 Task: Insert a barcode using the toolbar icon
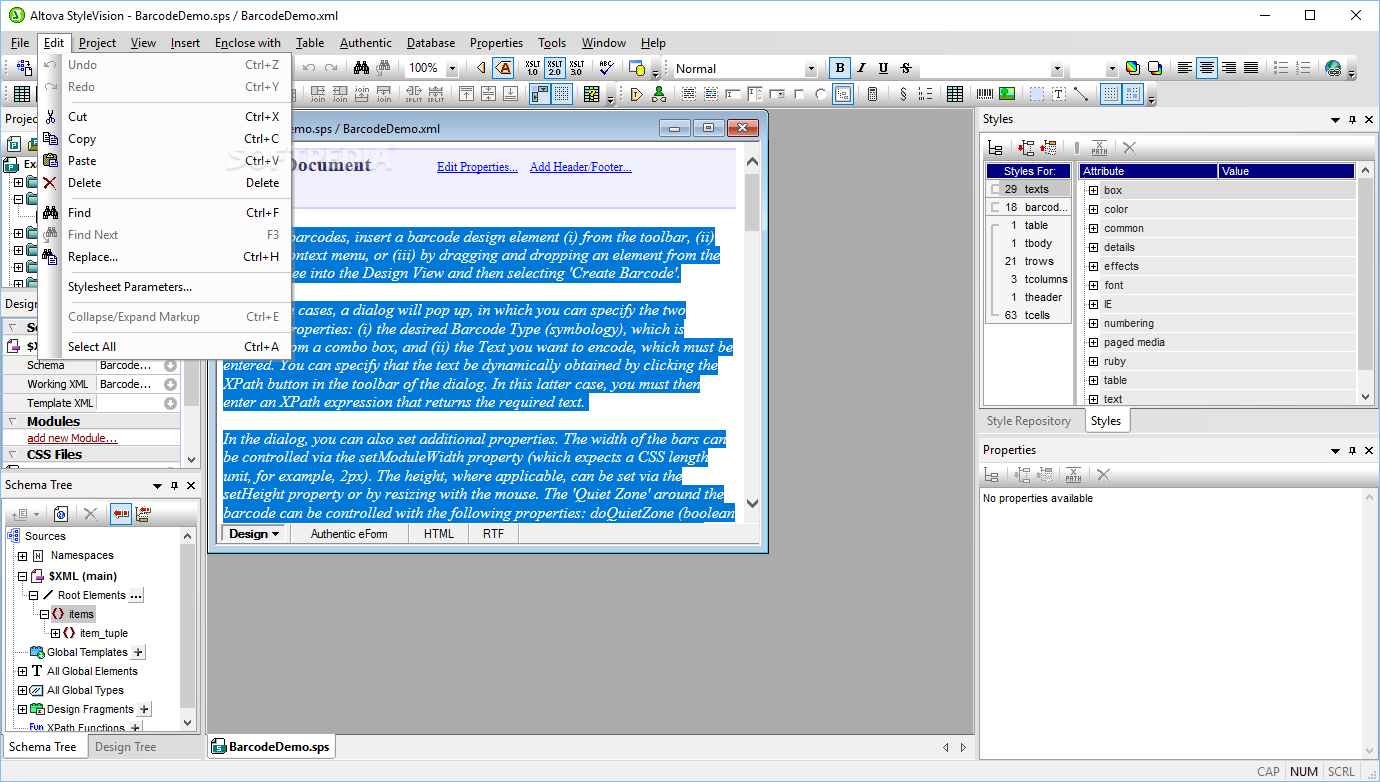click(985, 94)
